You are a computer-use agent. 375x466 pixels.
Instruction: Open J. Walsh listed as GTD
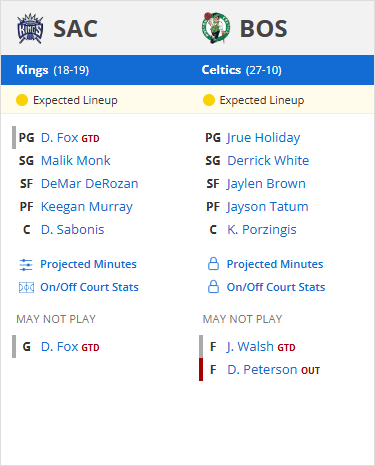coord(250,347)
